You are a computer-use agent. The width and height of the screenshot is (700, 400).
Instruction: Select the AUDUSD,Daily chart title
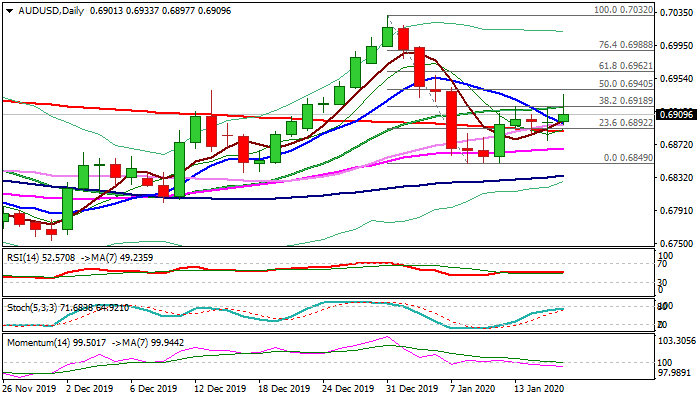click(51, 11)
